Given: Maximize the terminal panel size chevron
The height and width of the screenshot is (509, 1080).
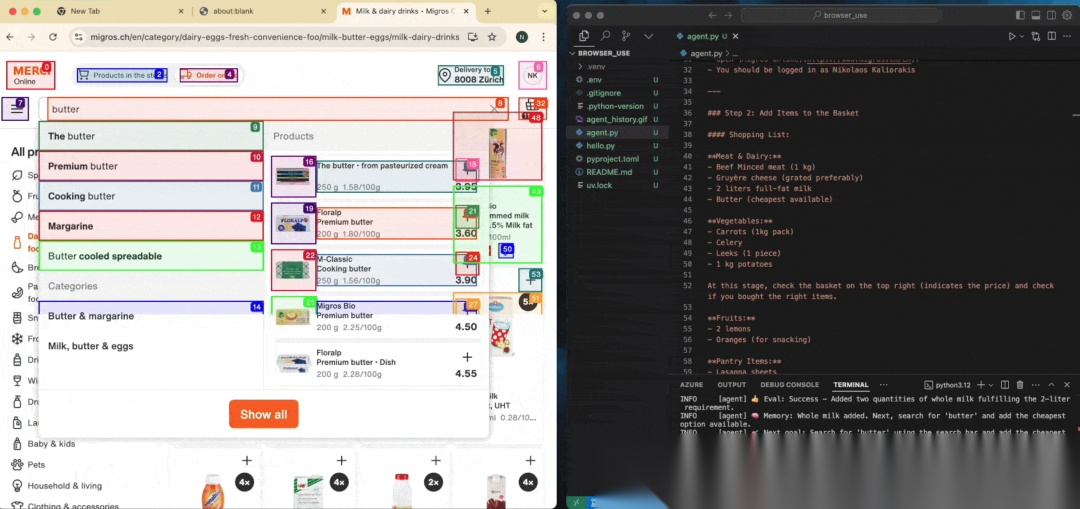Looking at the screenshot, I should coord(1051,385).
